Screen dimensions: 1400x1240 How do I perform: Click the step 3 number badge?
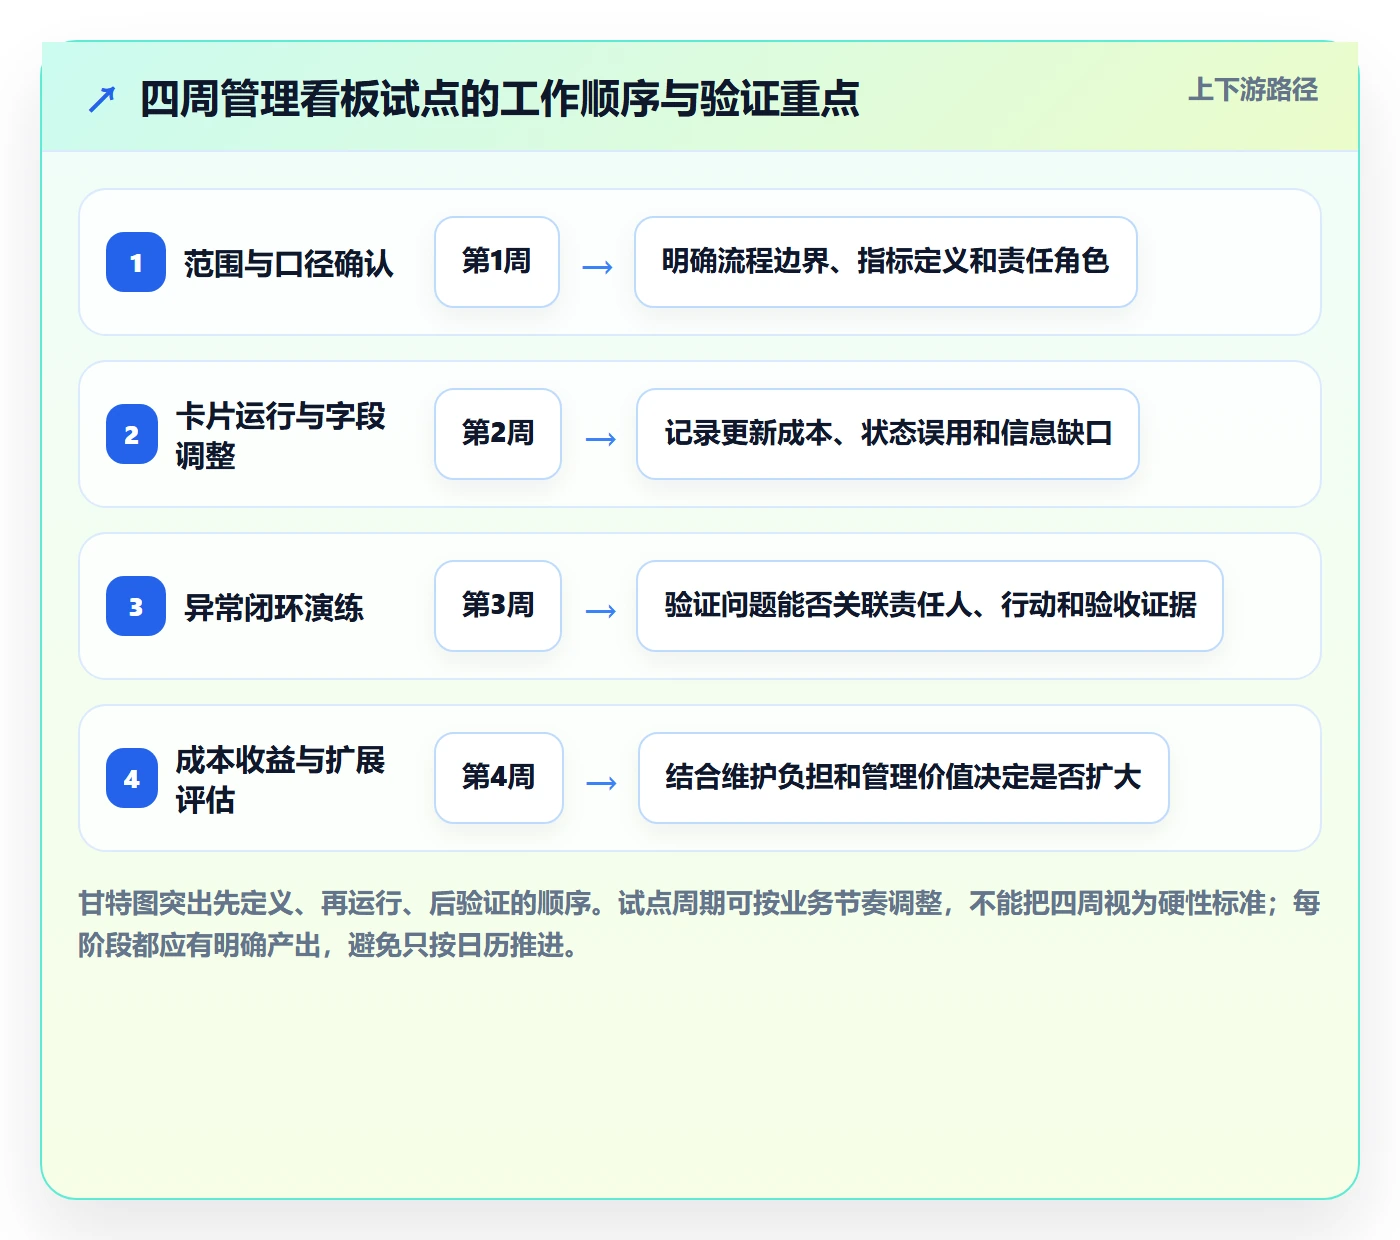136,606
